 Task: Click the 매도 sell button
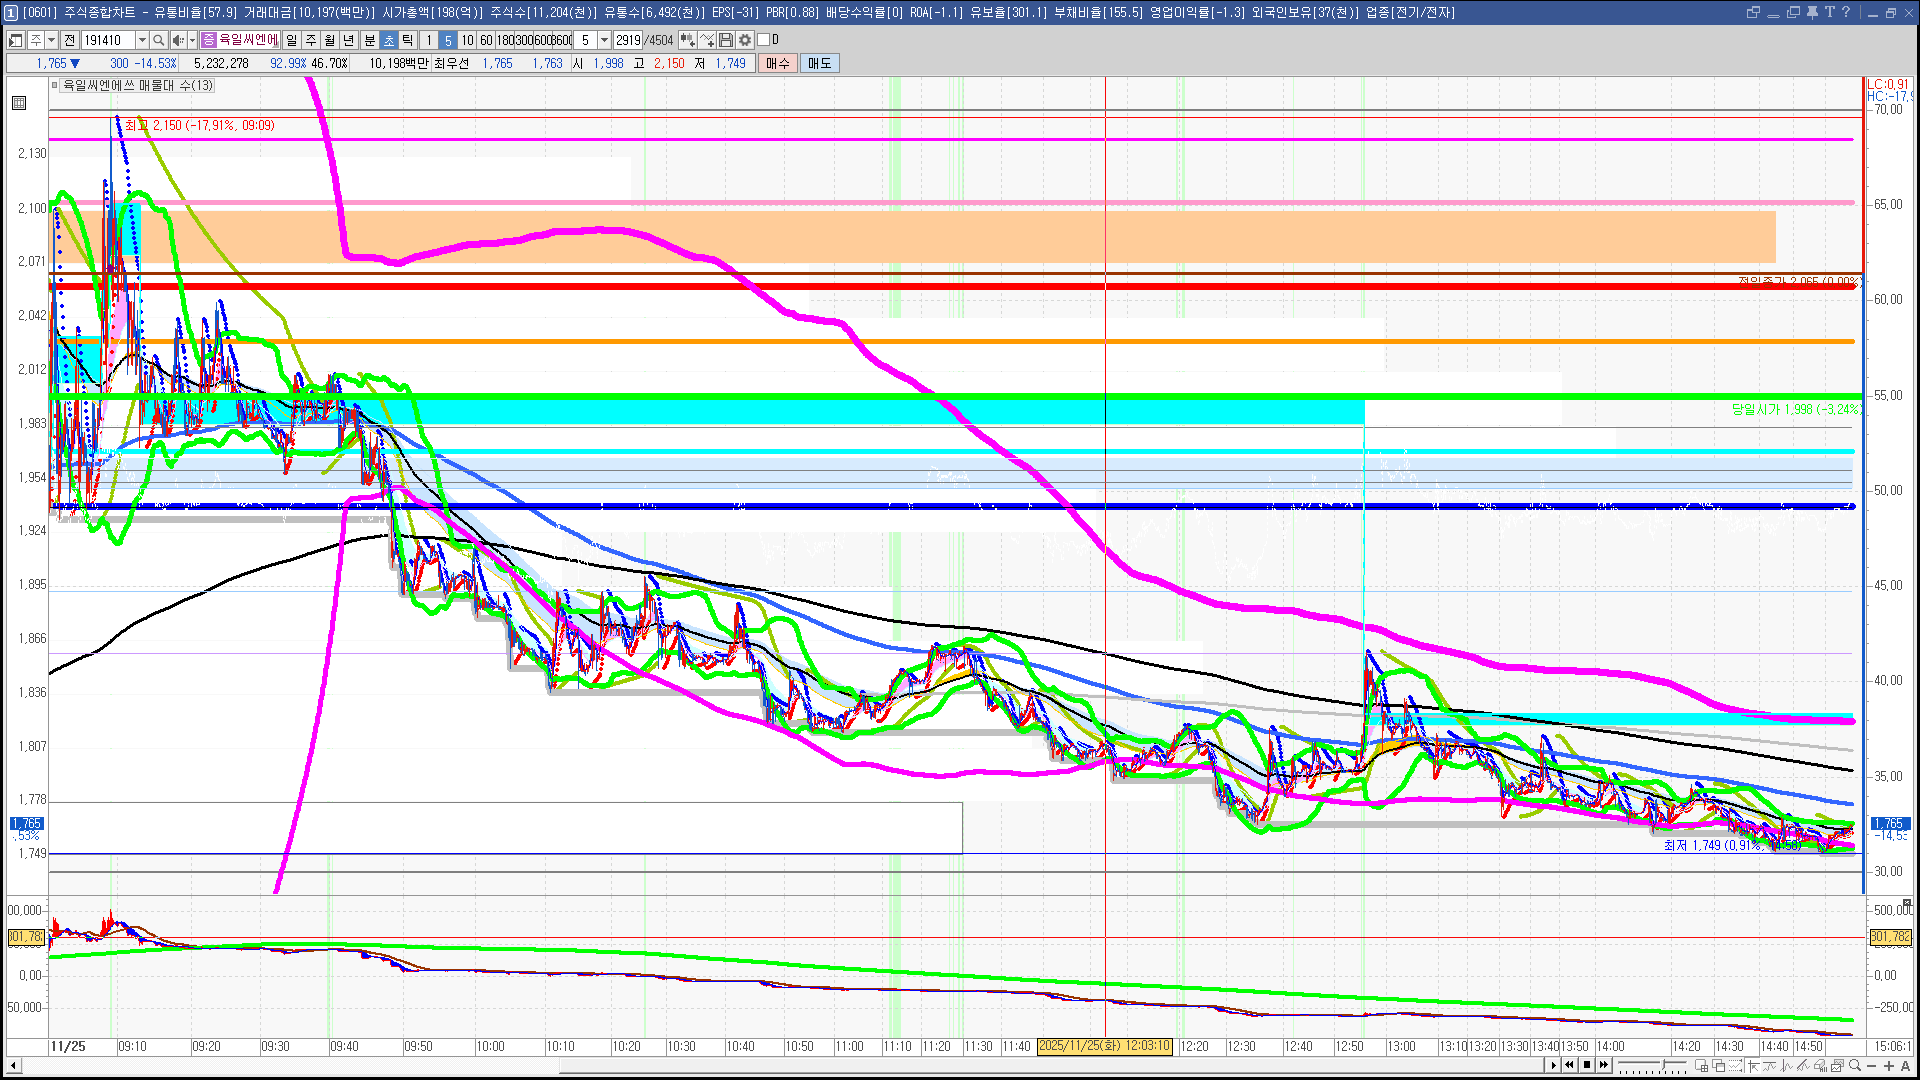819,63
